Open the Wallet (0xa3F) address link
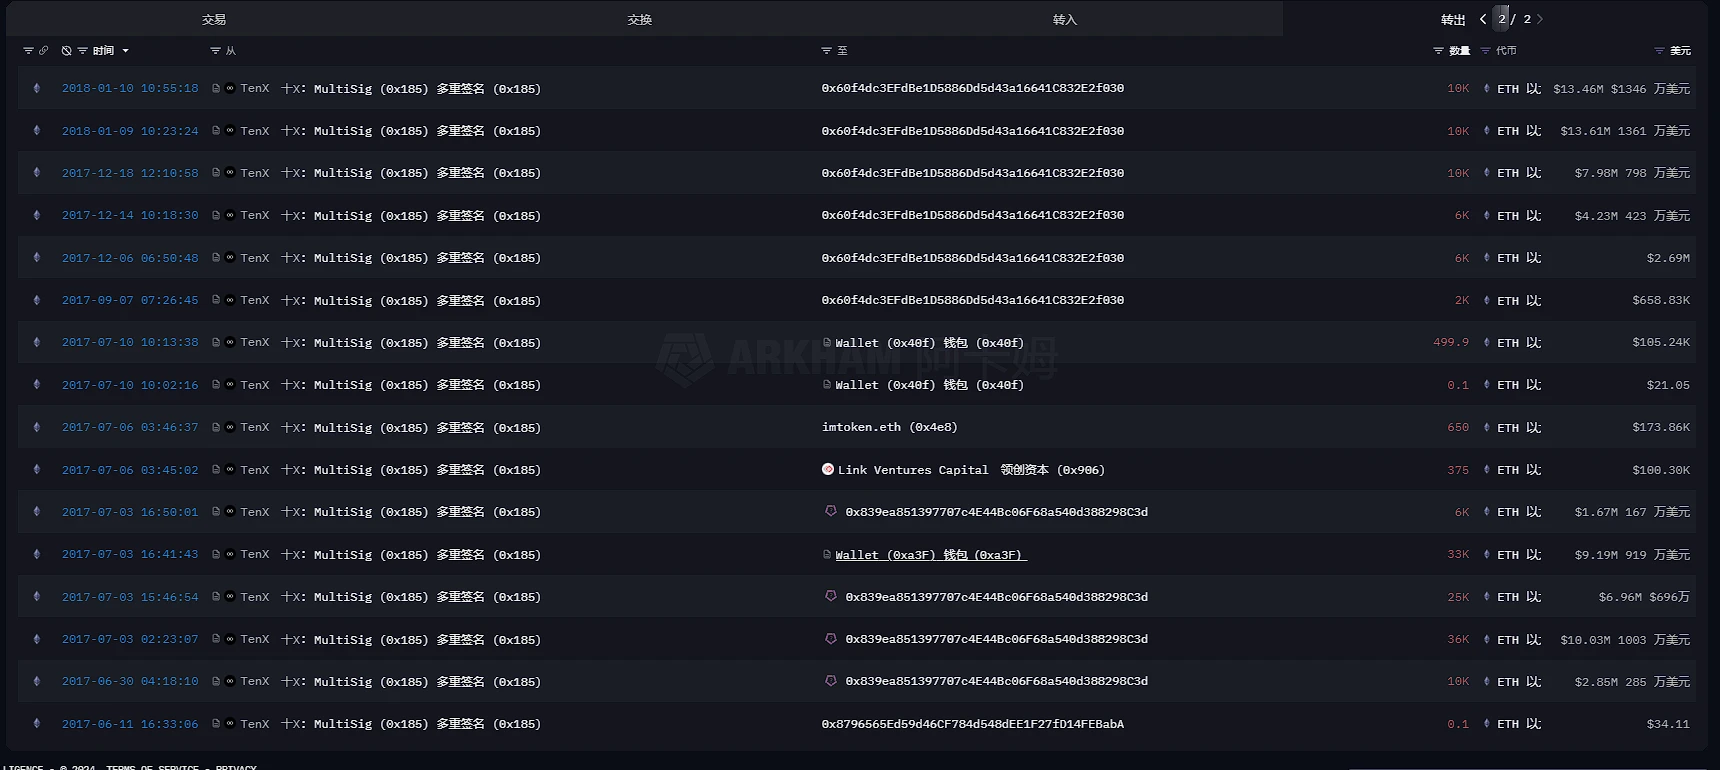 [930, 554]
